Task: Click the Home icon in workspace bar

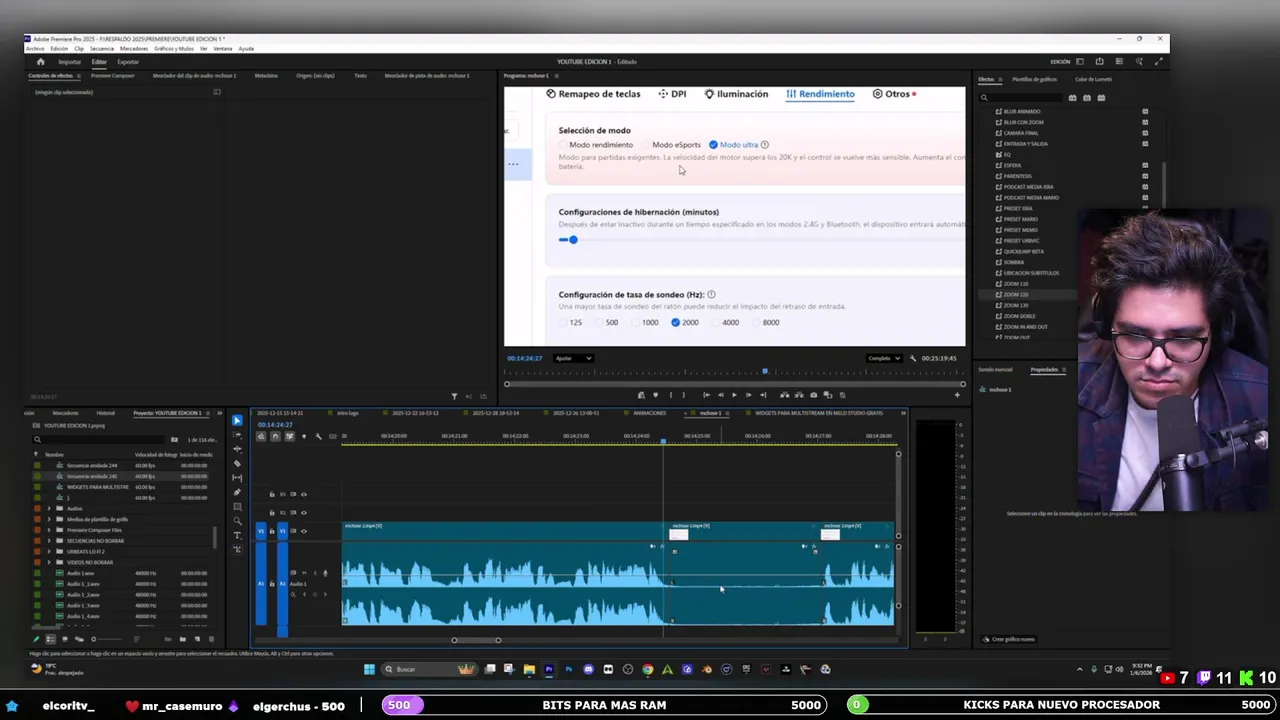Action: click(x=40, y=62)
